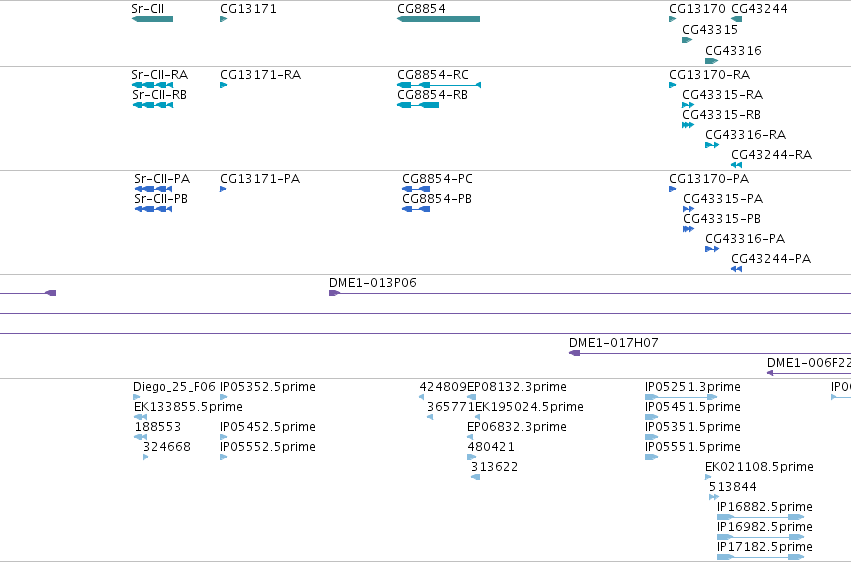Click the DME1-006F22 clone label
851x562 pixels.
click(x=809, y=363)
